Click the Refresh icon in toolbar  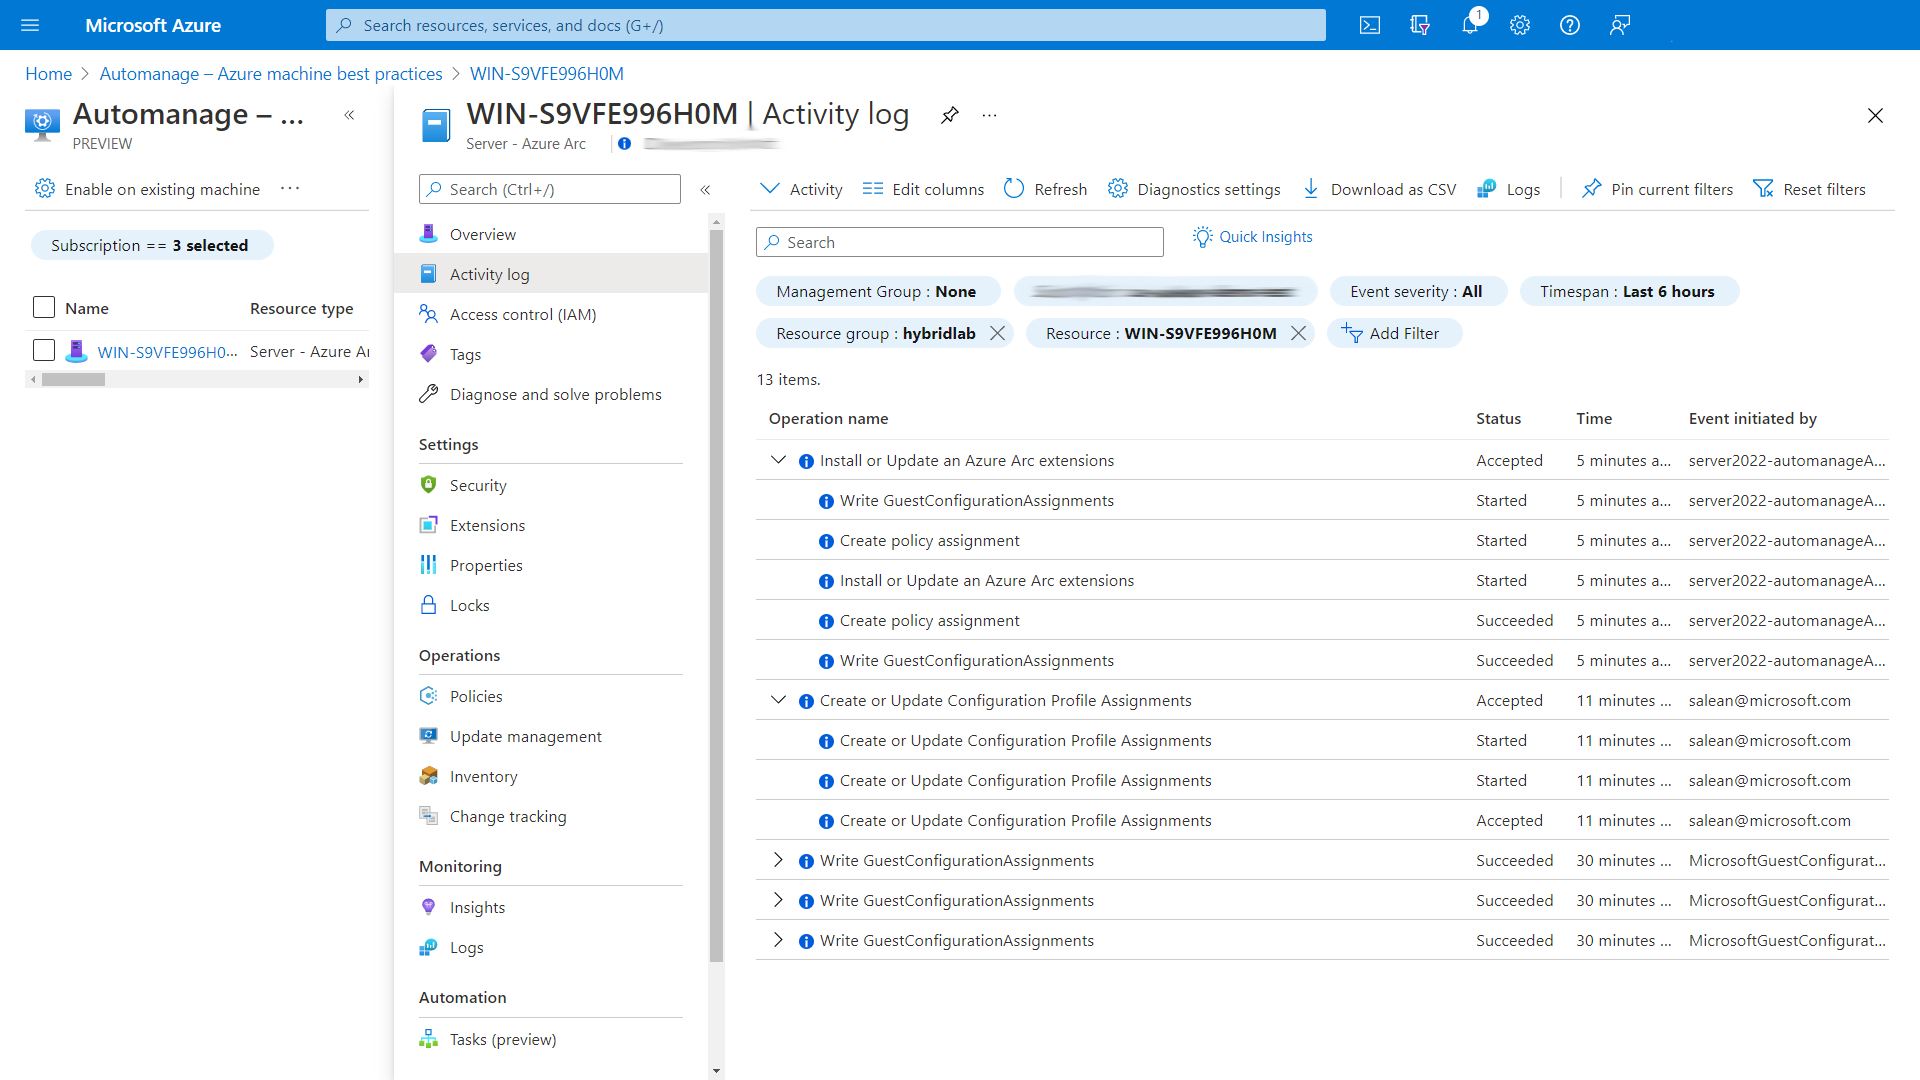click(x=1014, y=189)
